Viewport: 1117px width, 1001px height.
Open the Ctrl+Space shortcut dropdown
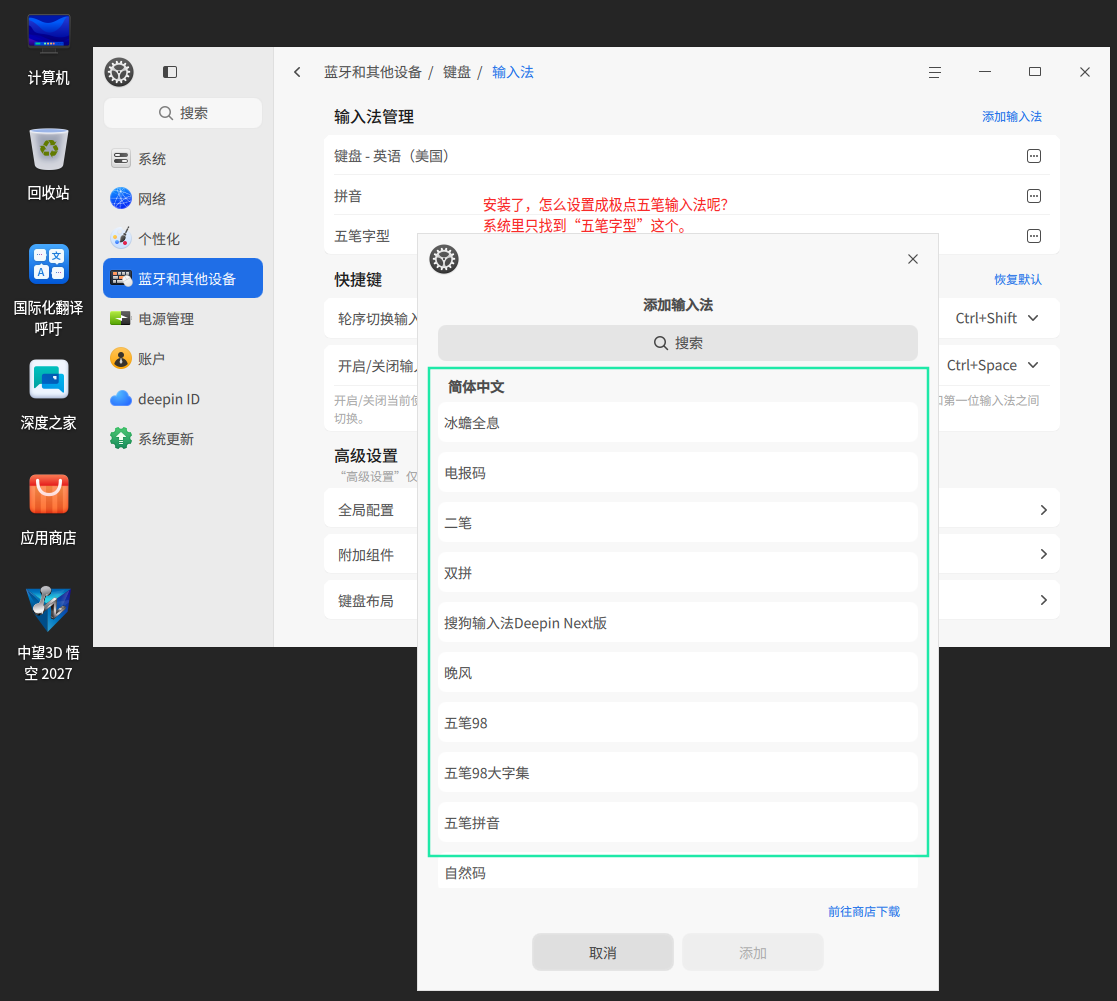pos(992,365)
